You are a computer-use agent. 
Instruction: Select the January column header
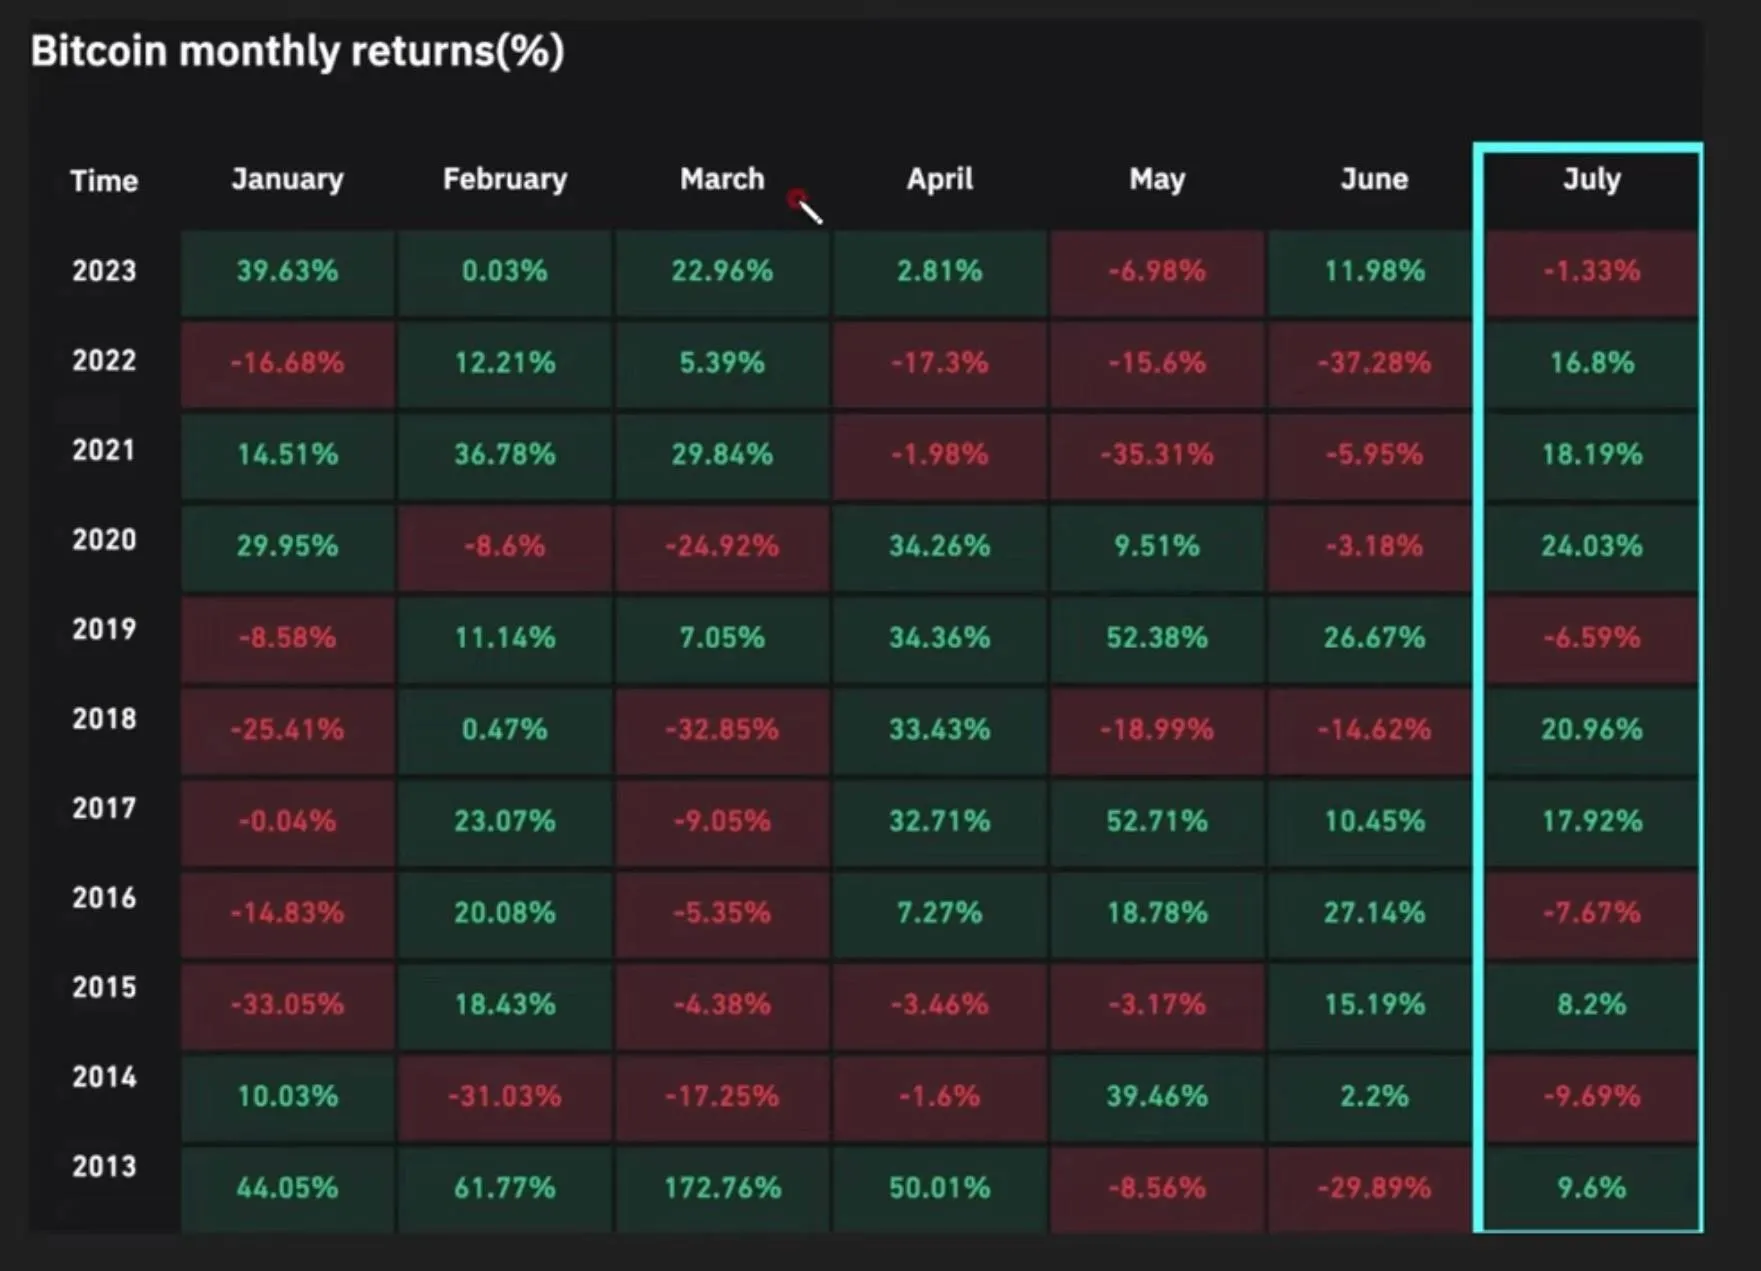click(x=287, y=179)
